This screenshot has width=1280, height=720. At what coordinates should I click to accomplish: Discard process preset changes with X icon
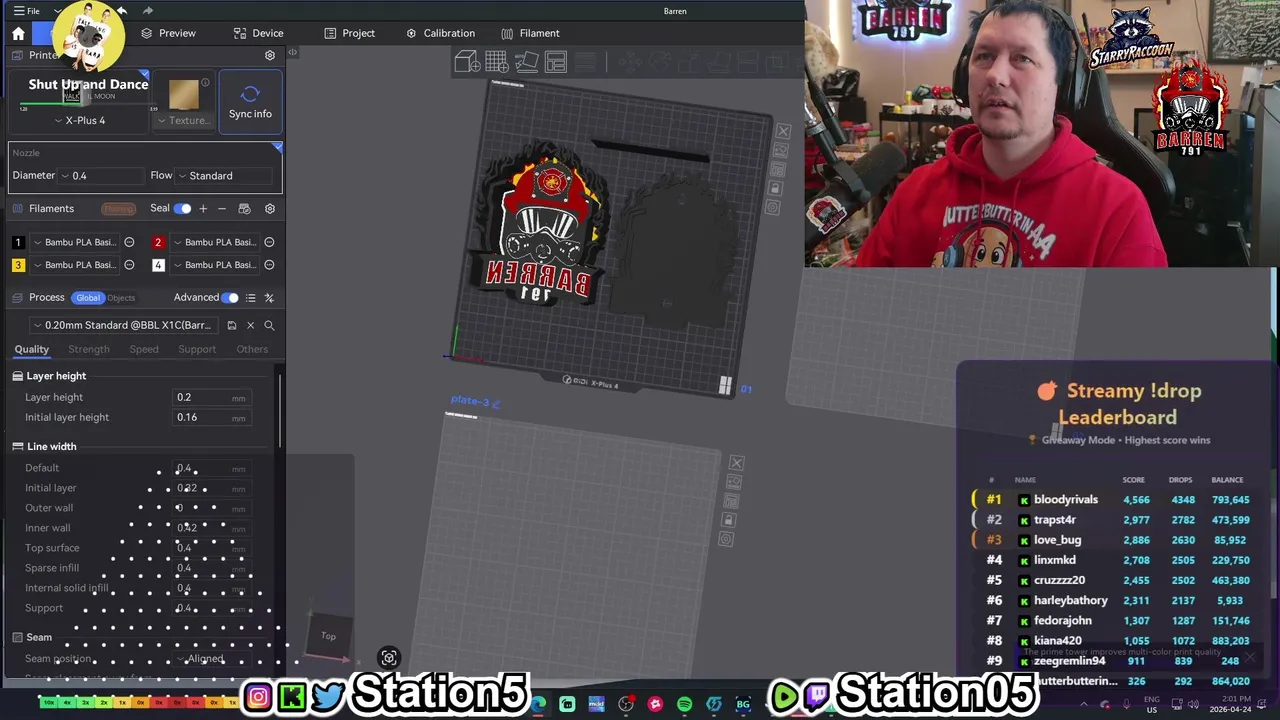click(251, 325)
